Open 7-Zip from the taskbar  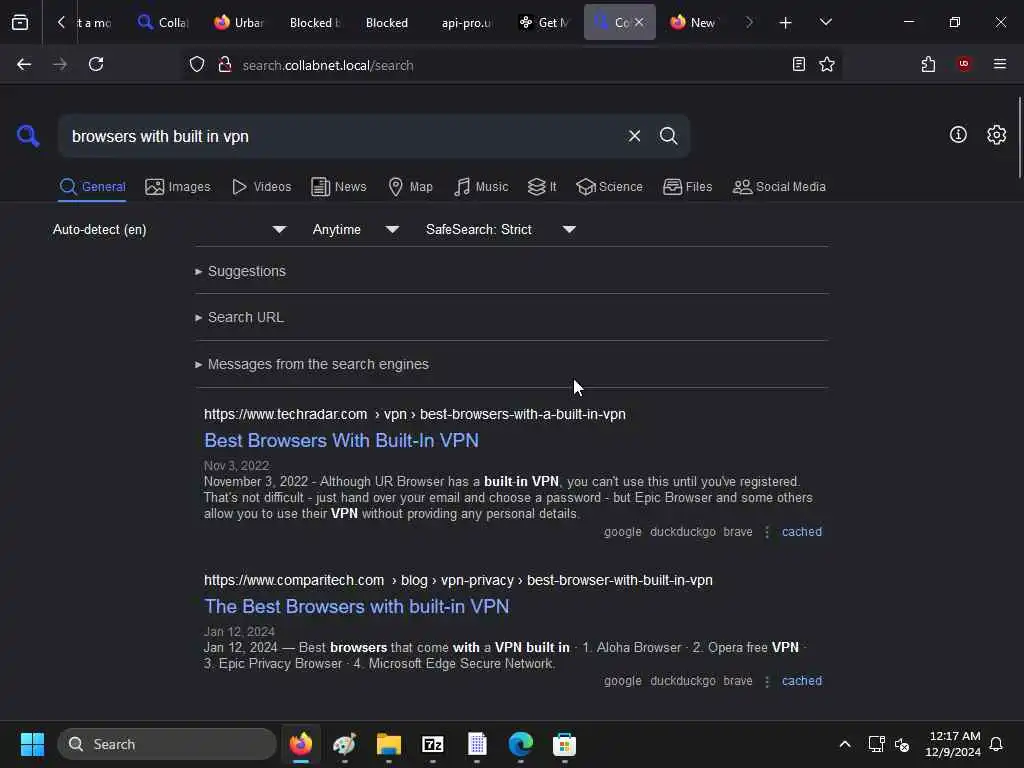[432, 744]
